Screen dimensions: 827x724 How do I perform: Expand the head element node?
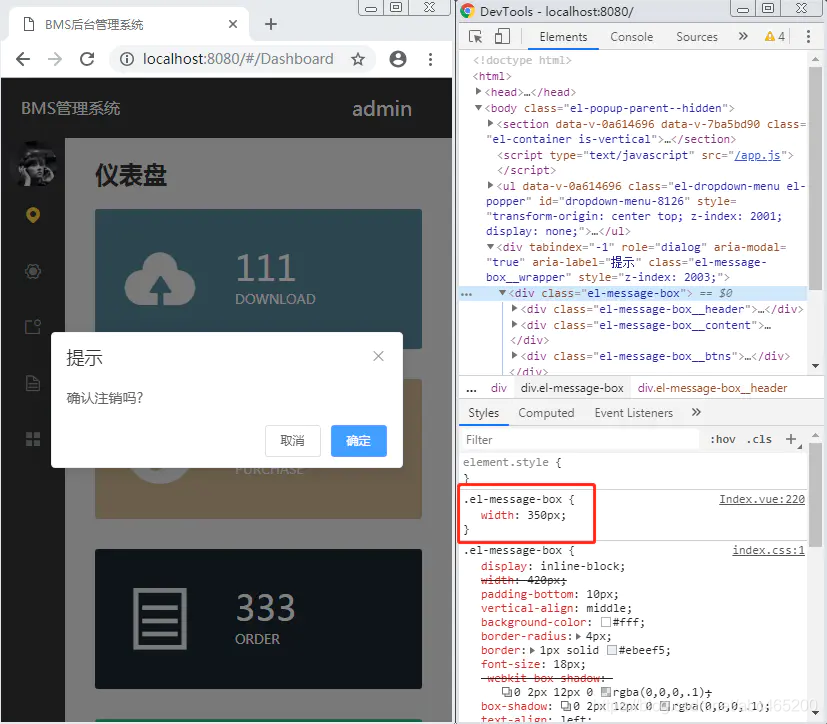point(478,92)
